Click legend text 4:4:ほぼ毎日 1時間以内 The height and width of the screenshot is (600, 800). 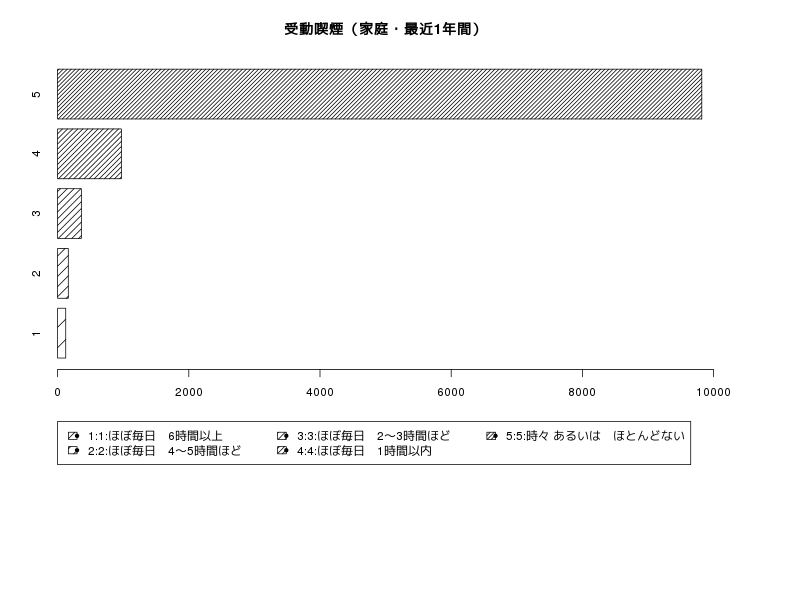click(x=364, y=451)
